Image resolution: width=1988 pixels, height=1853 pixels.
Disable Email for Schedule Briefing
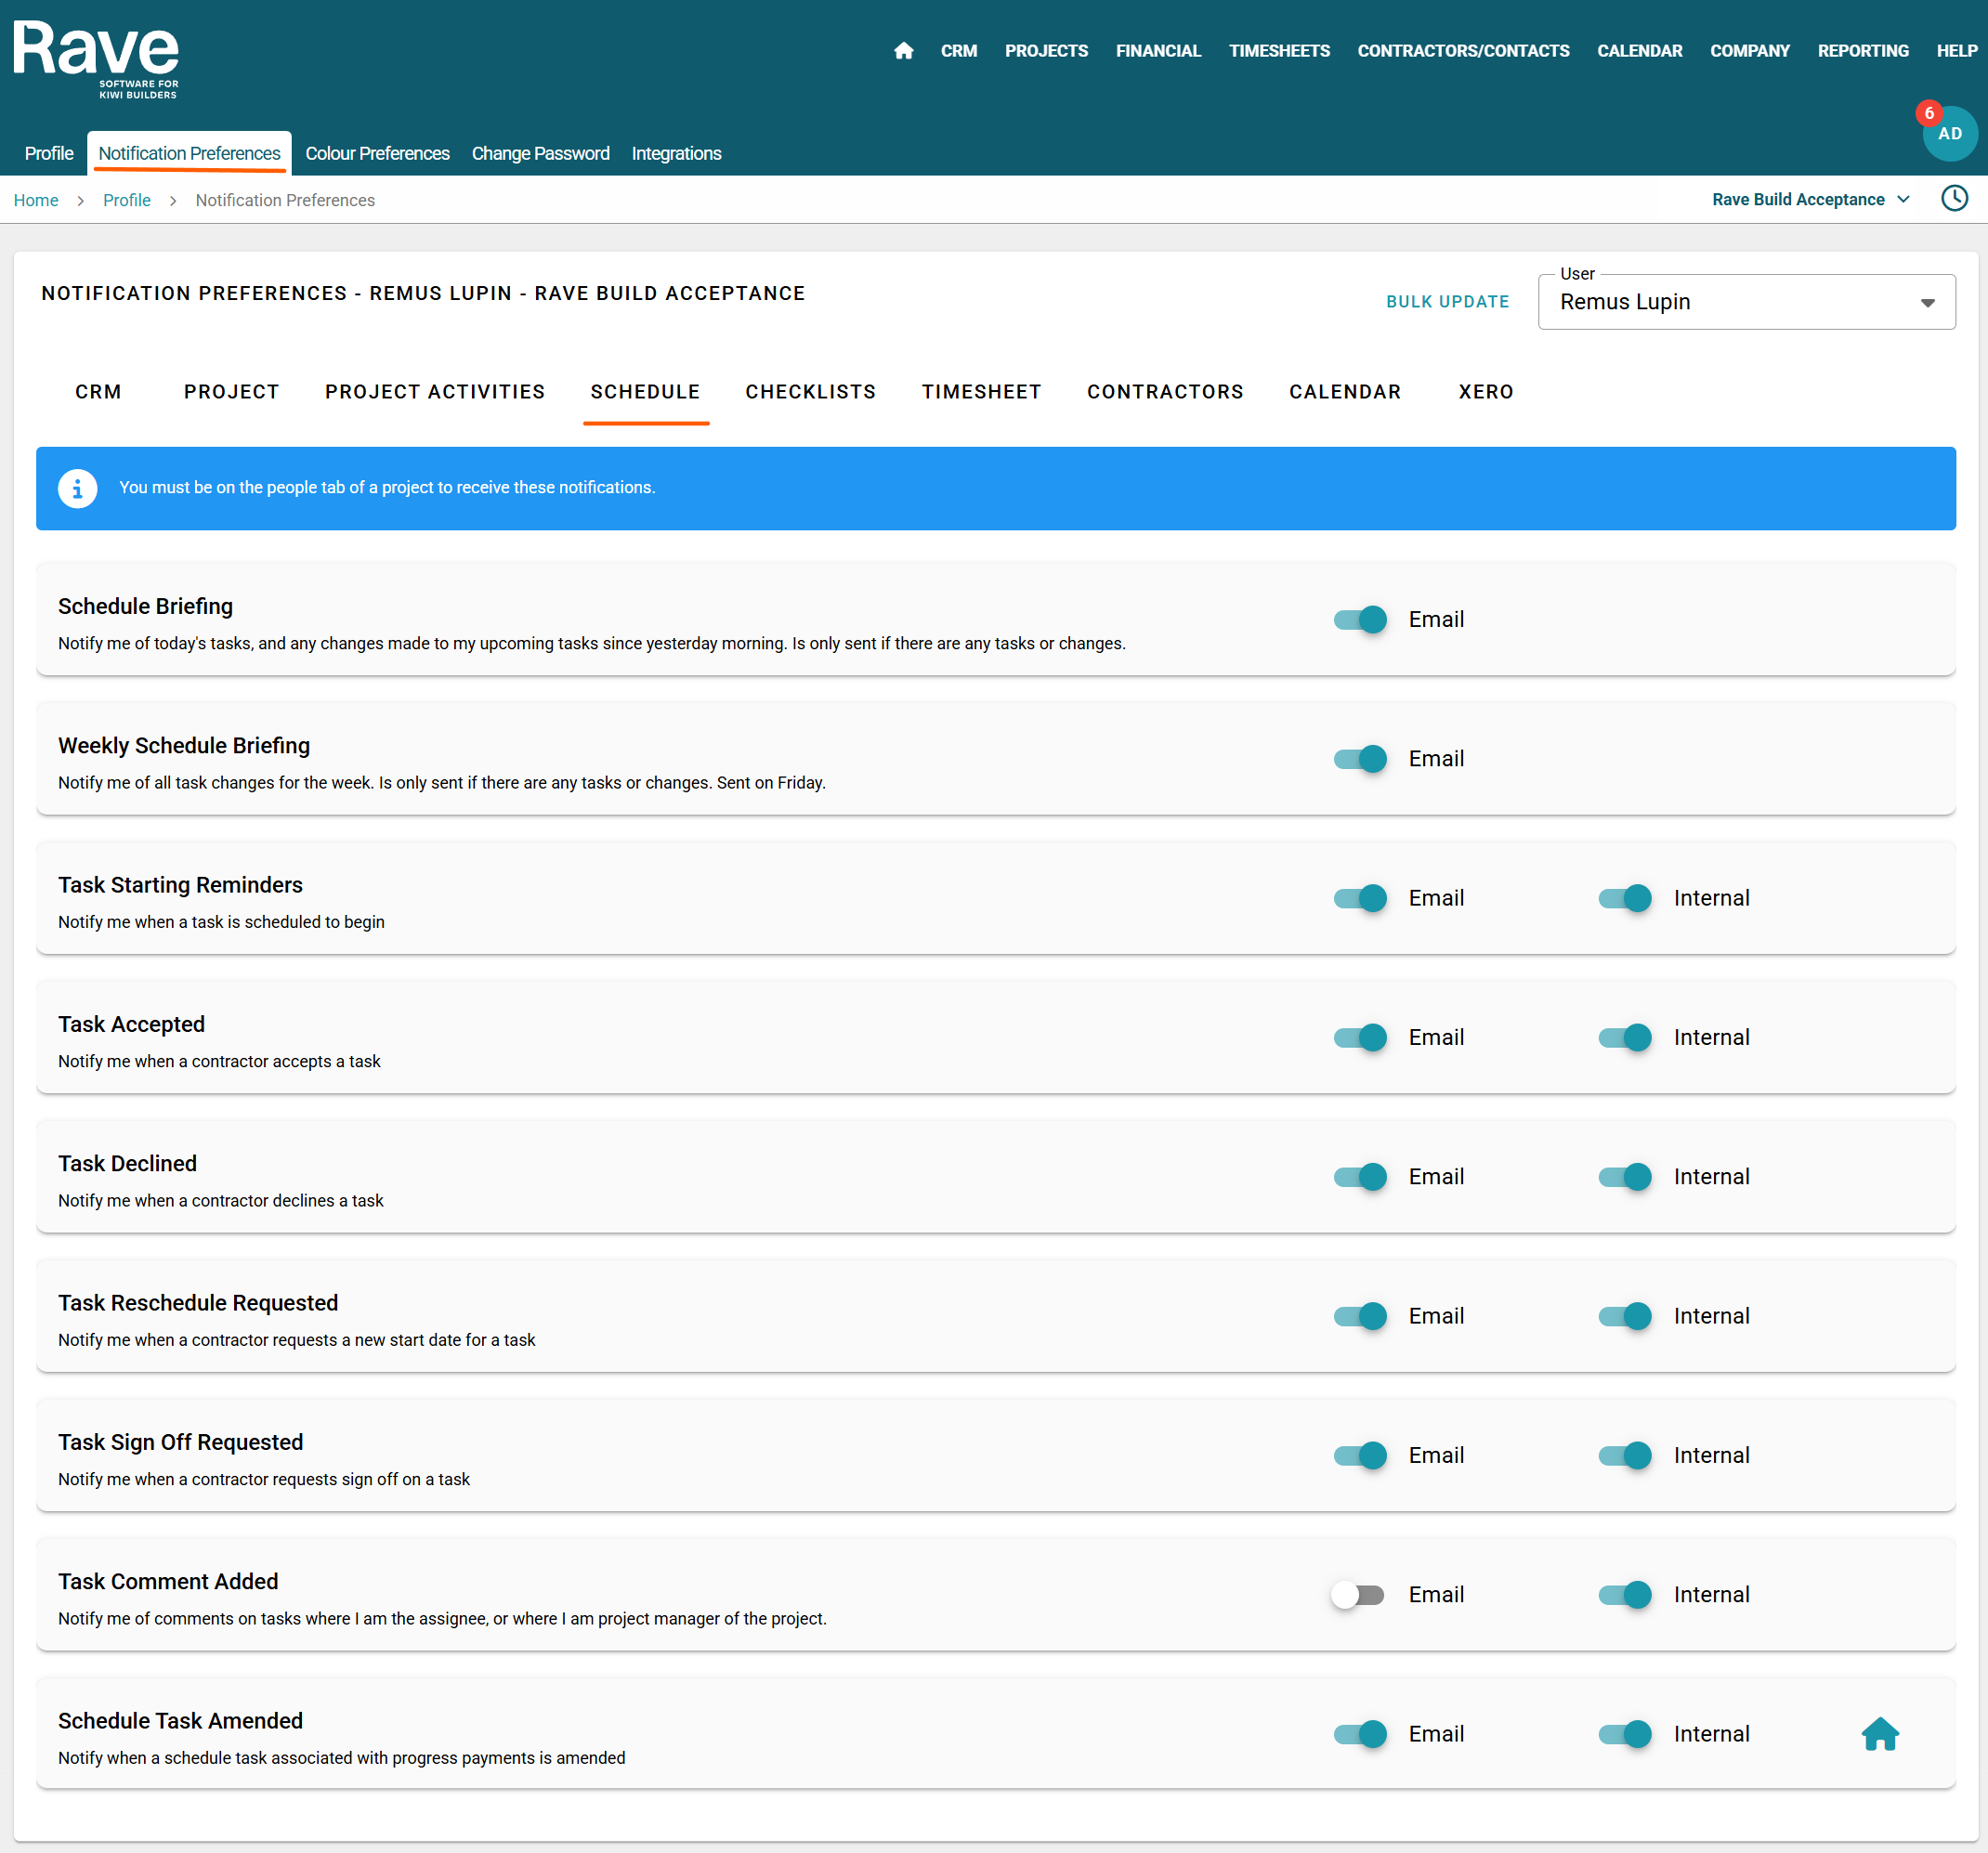click(x=1360, y=620)
